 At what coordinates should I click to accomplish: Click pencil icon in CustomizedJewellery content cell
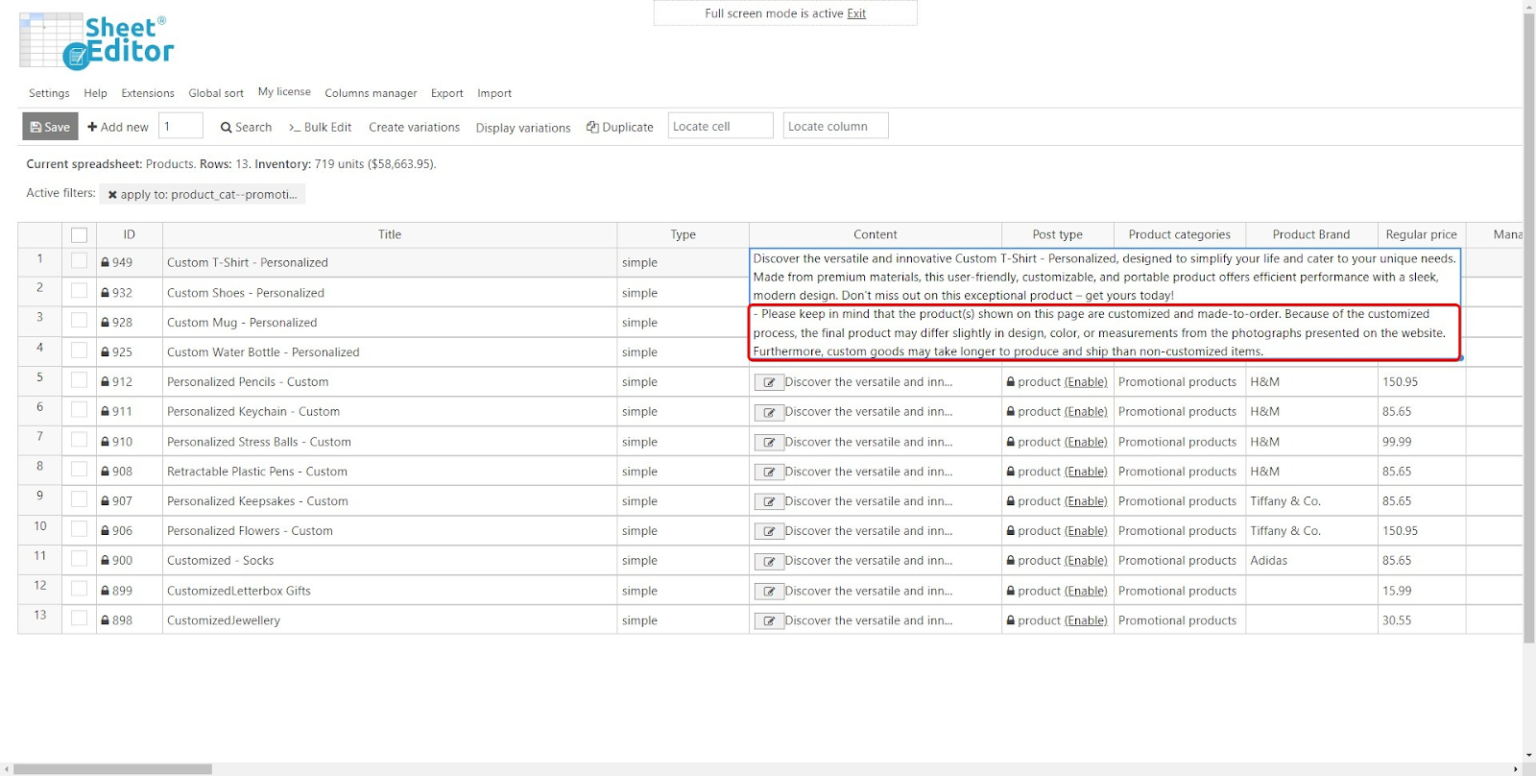(x=769, y=621)
